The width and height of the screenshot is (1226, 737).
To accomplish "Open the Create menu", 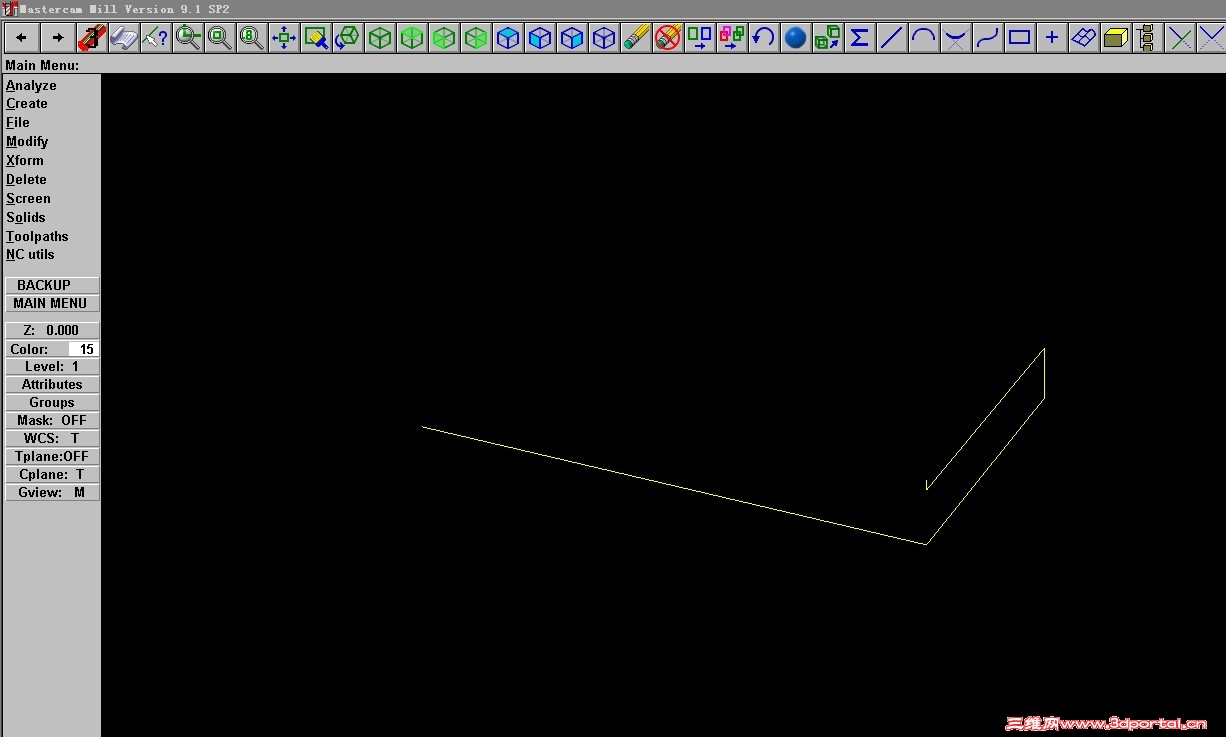I will click(26, 103).
